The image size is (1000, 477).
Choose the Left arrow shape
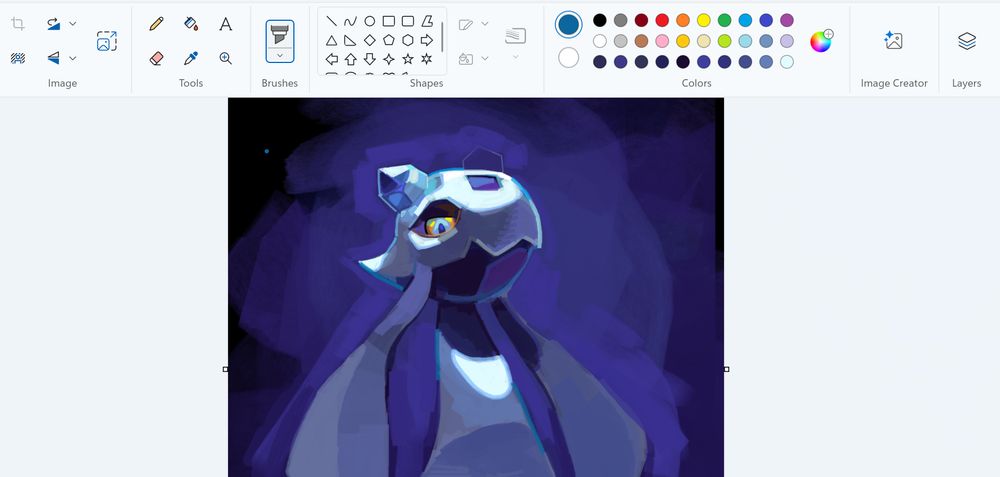pos(332,59)
